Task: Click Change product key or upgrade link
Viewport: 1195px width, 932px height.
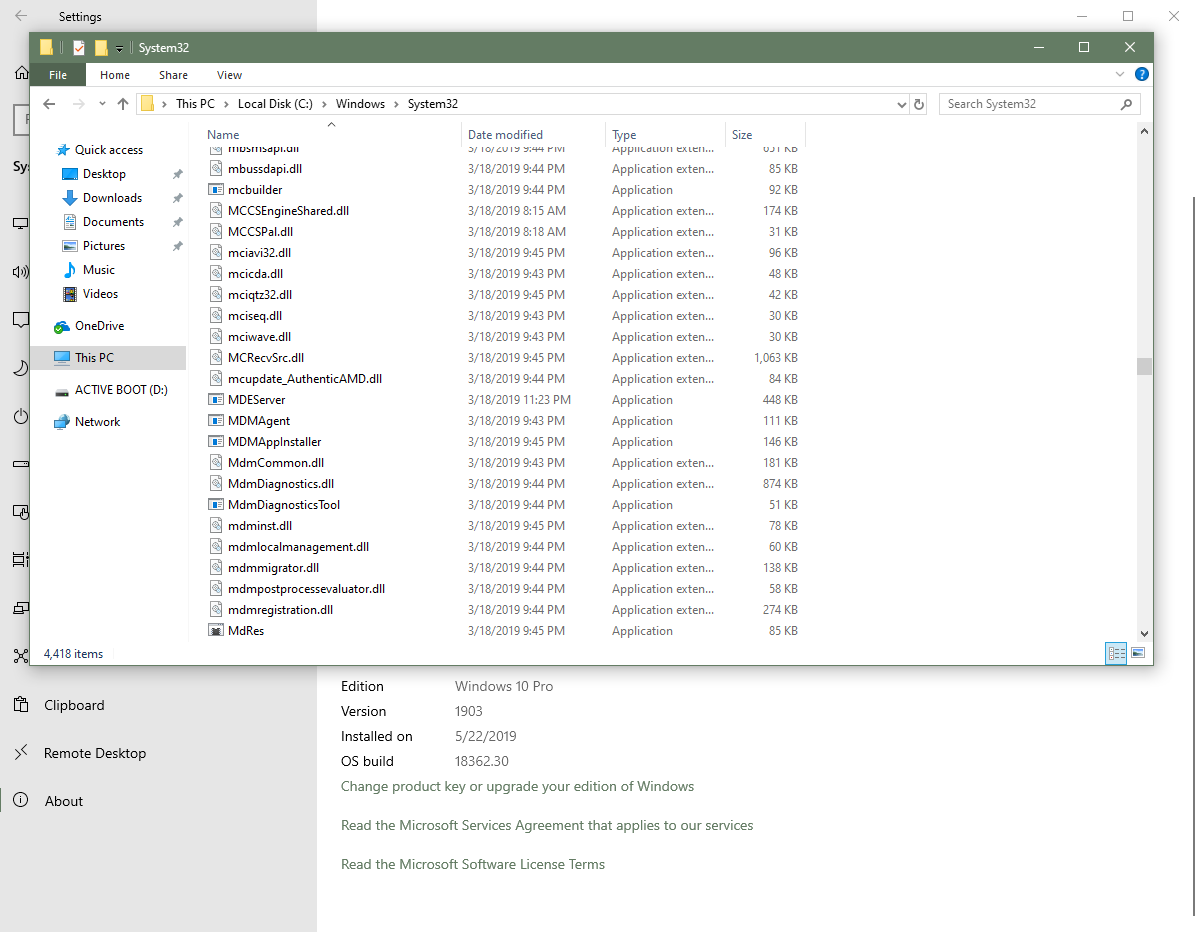Action: click(x=517, y=786)
